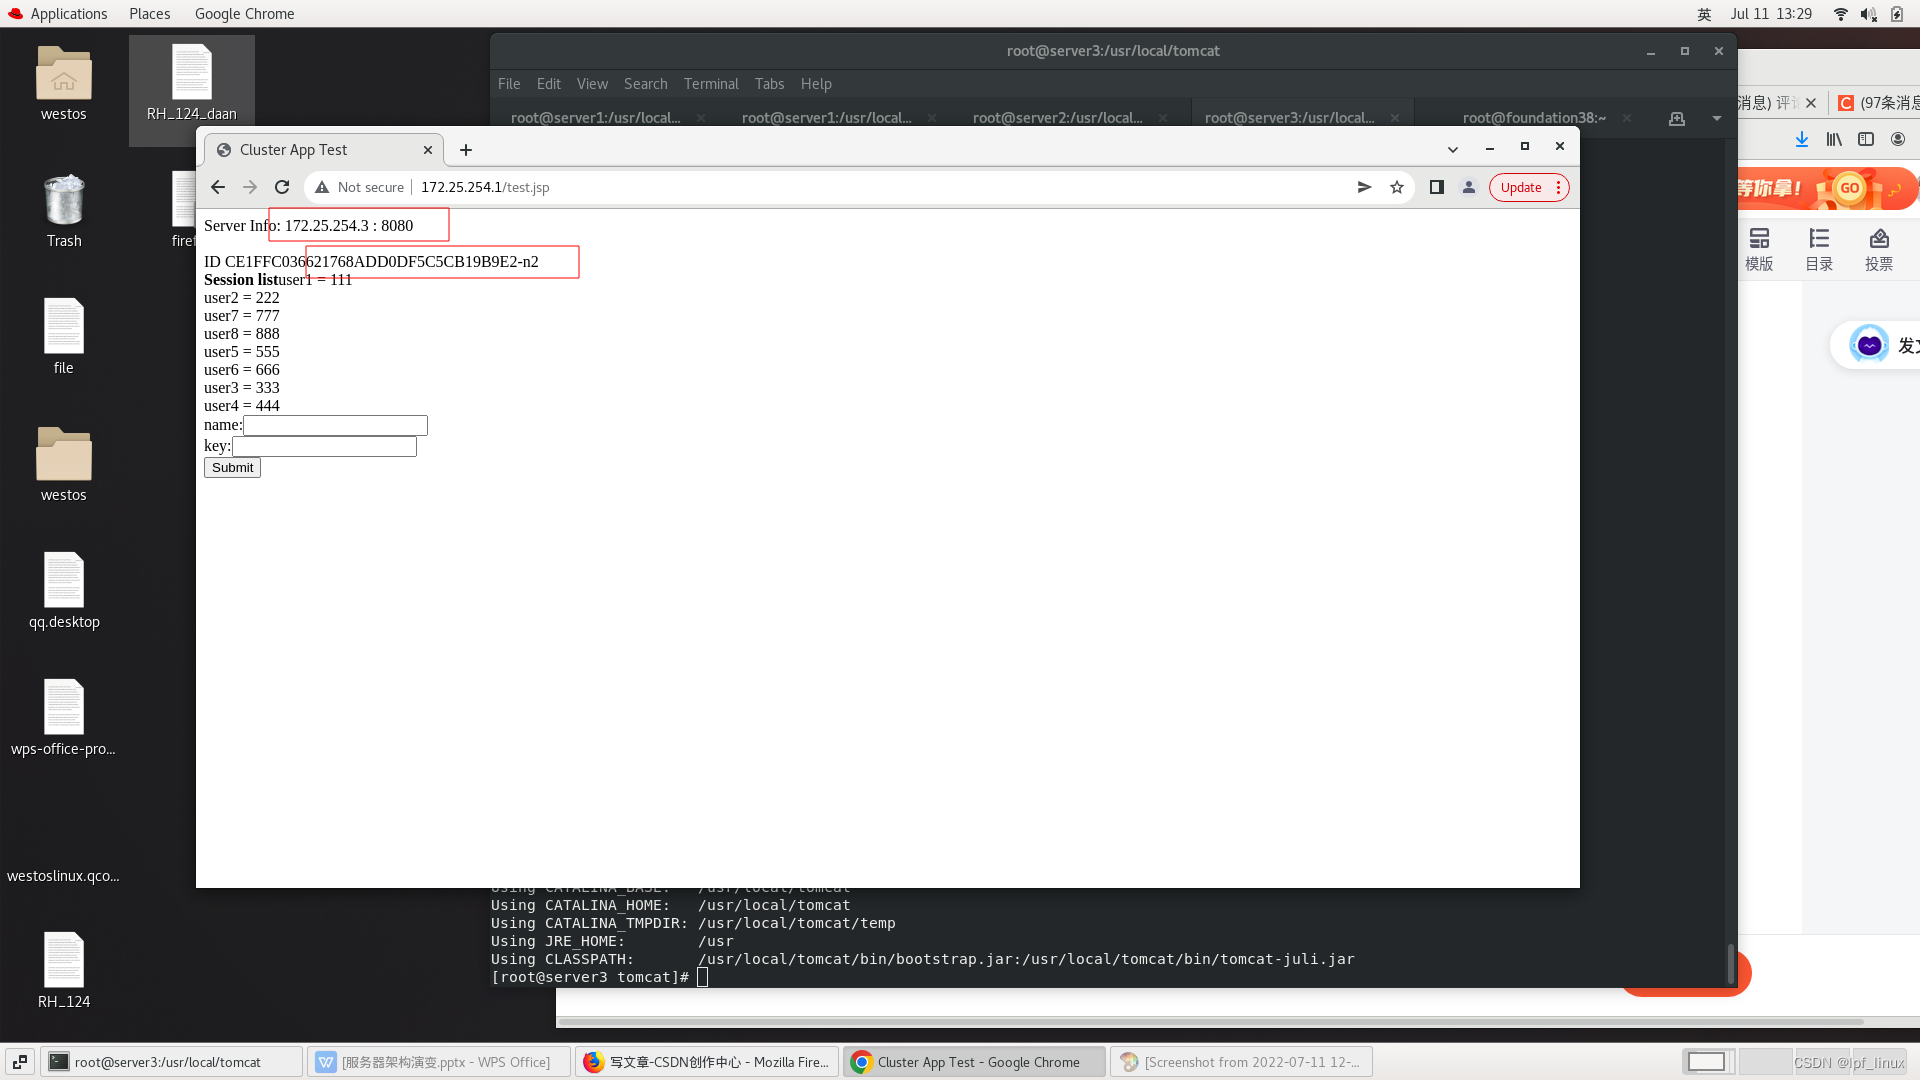Open the Trash desktop icon
1920x1080 pixels.
point(64,201)
